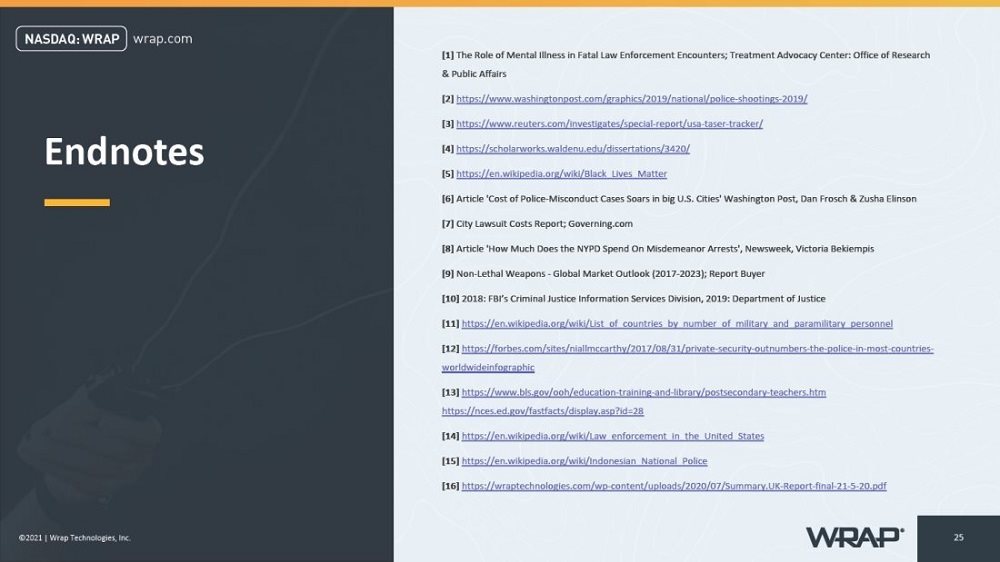Open the Forbes private-security article link
Image resolution: width=1000 pixels, height=562 pixels.
click(688, 358)
